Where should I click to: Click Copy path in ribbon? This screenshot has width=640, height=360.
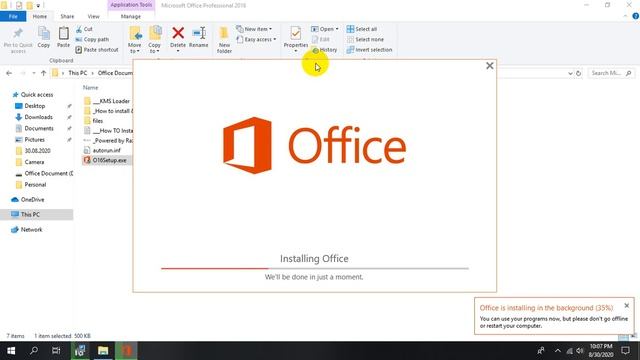tap(92, 40)
